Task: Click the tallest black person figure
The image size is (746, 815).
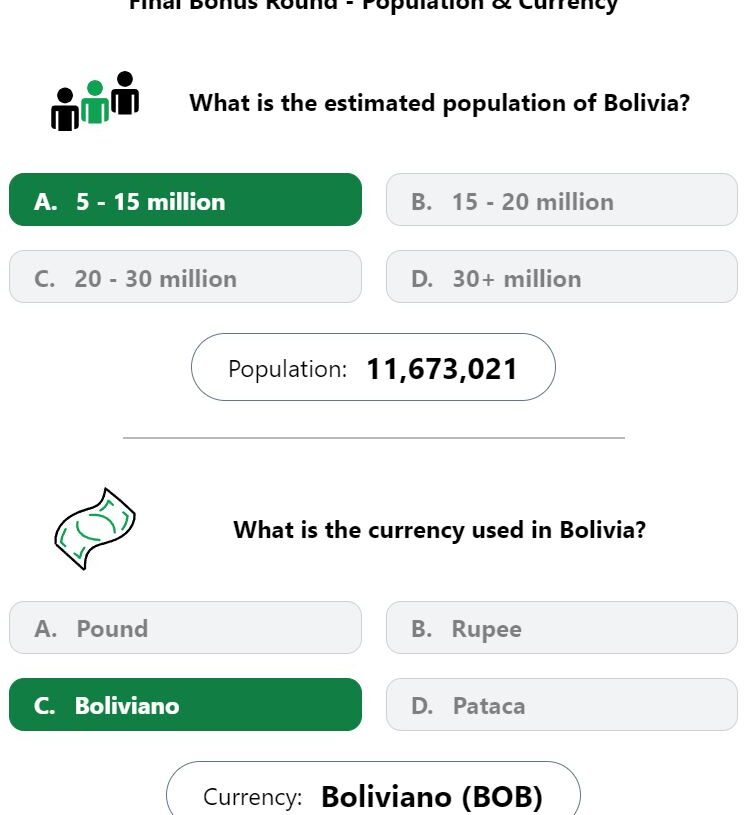Action: pos(125,93)
